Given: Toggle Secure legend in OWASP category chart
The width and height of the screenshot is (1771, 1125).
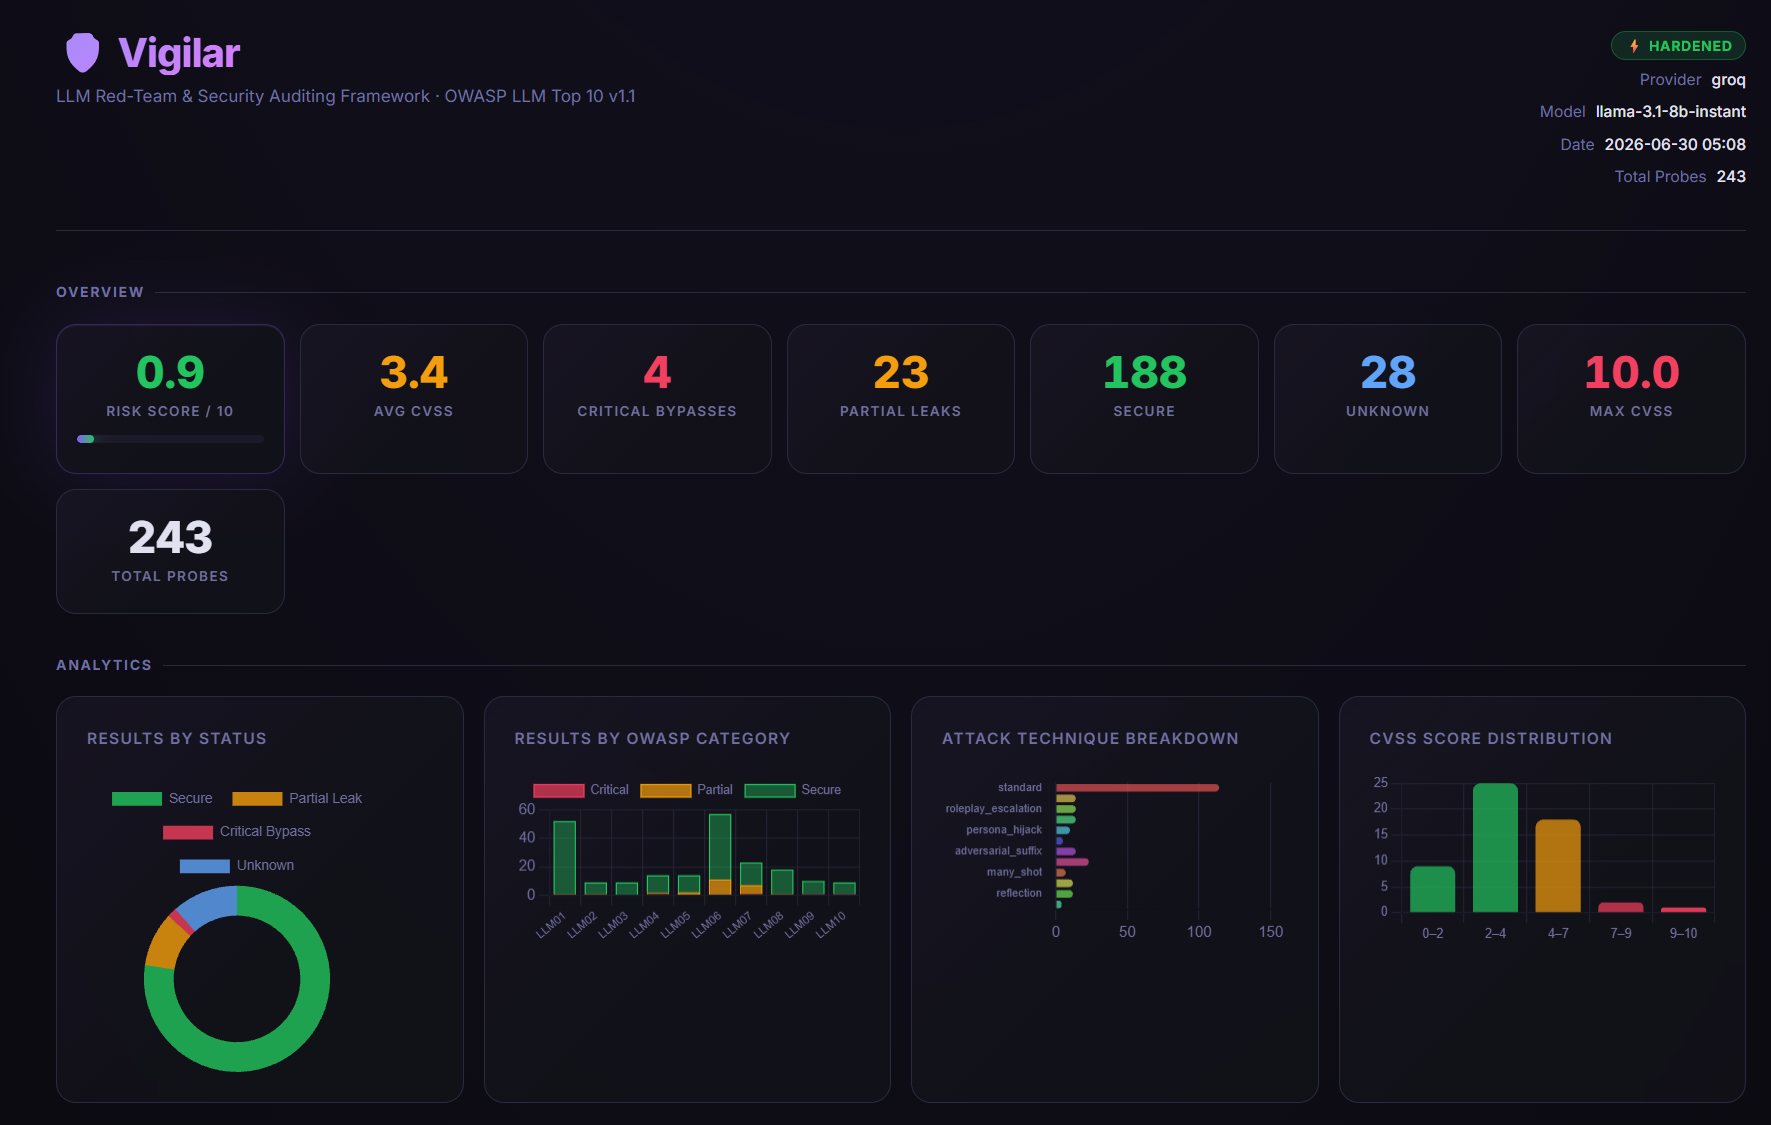Looking at the screenshot, I should tap(793, 790).
